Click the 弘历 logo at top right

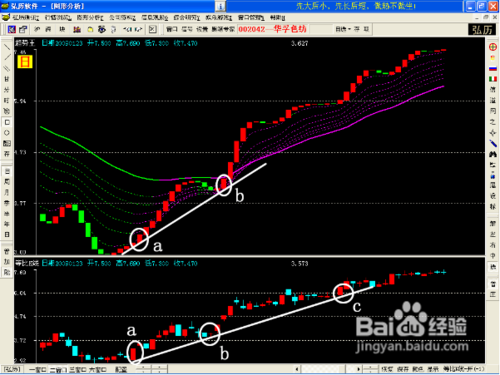click(x=482, y=30)
